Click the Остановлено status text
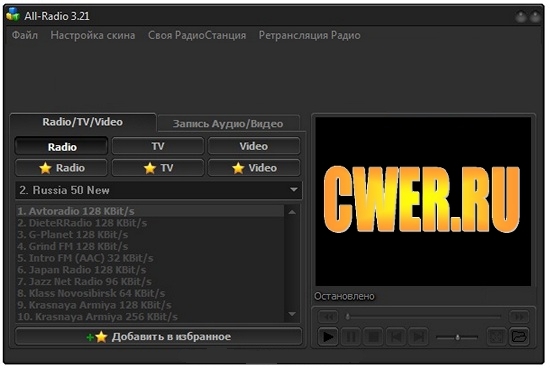This screenshot has width=550, height=368. [x=344, y=296]
